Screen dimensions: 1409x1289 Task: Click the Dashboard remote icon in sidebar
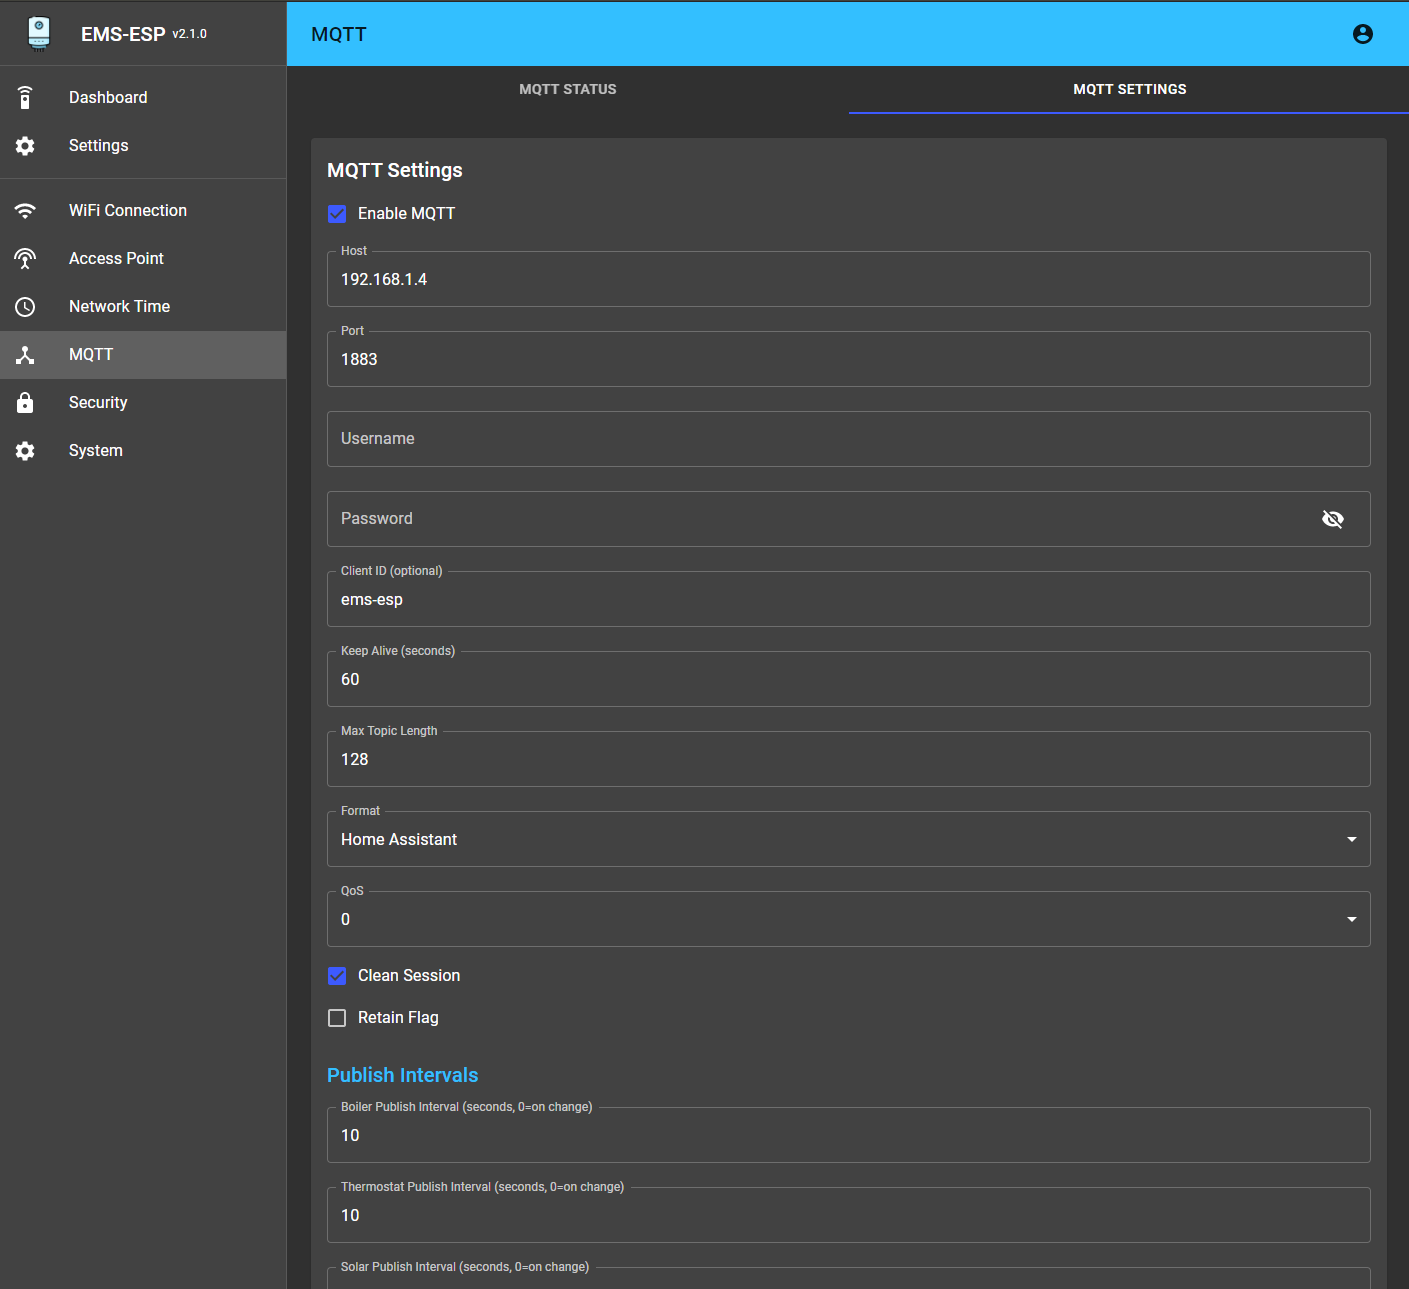click(x=26, y=98)
